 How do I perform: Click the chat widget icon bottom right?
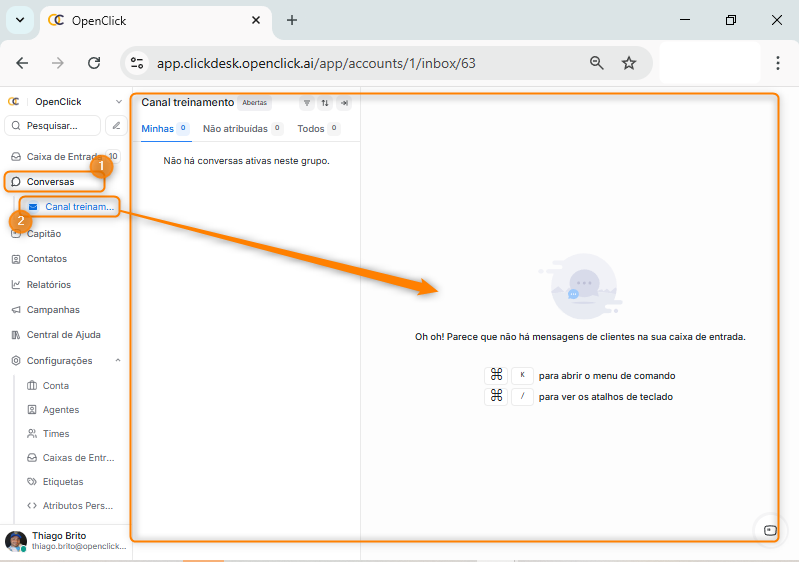tap(769, 530)
